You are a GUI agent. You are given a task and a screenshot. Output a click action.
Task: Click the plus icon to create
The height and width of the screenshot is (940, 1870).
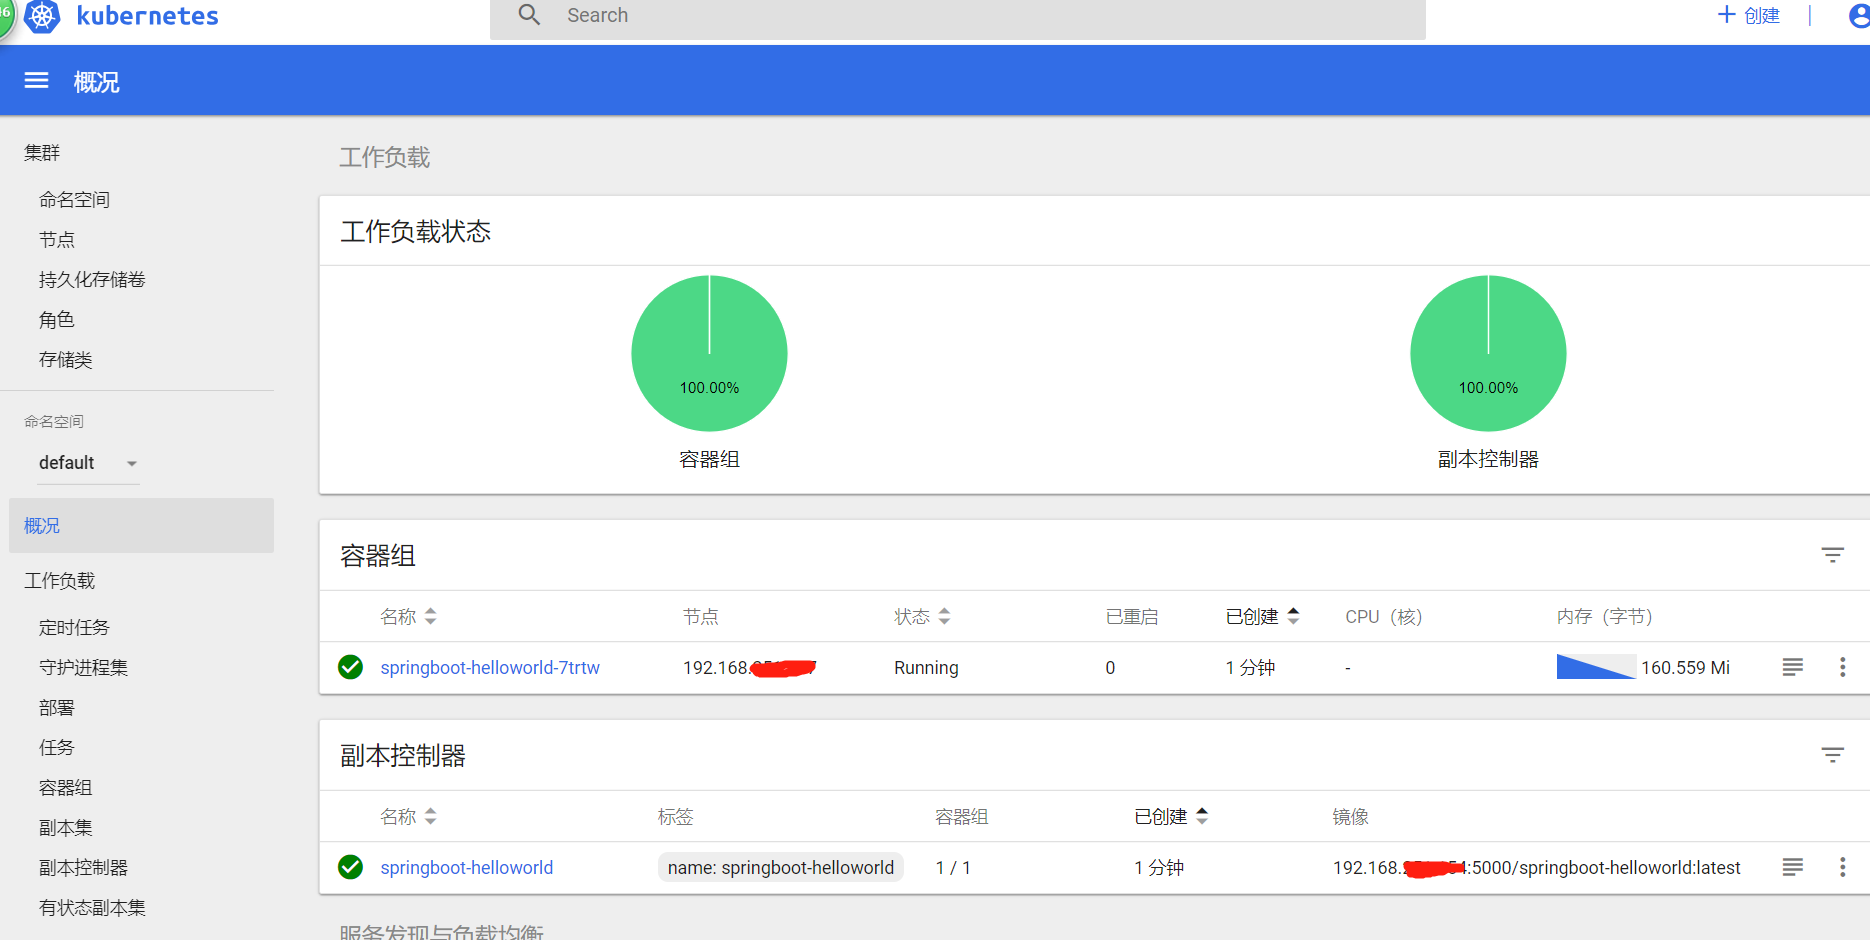tap(1726, 15)
